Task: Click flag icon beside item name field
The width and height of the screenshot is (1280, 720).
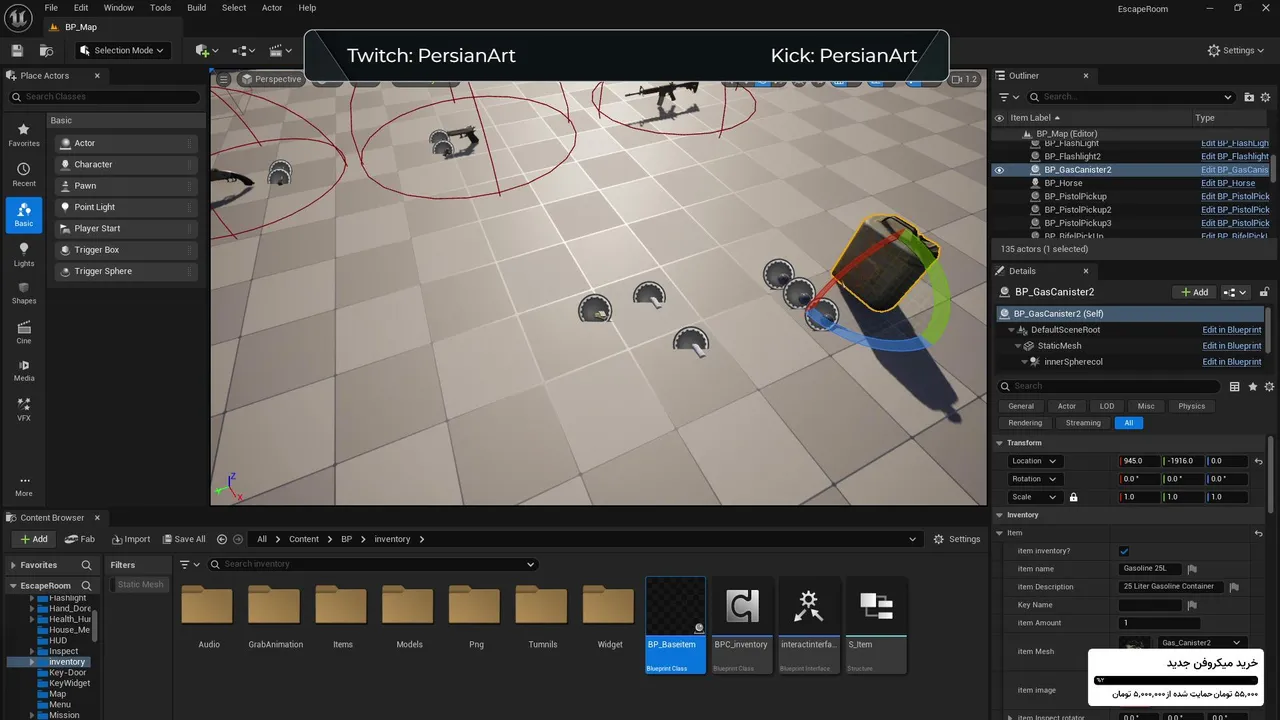Action: [x=1192, y=569]
